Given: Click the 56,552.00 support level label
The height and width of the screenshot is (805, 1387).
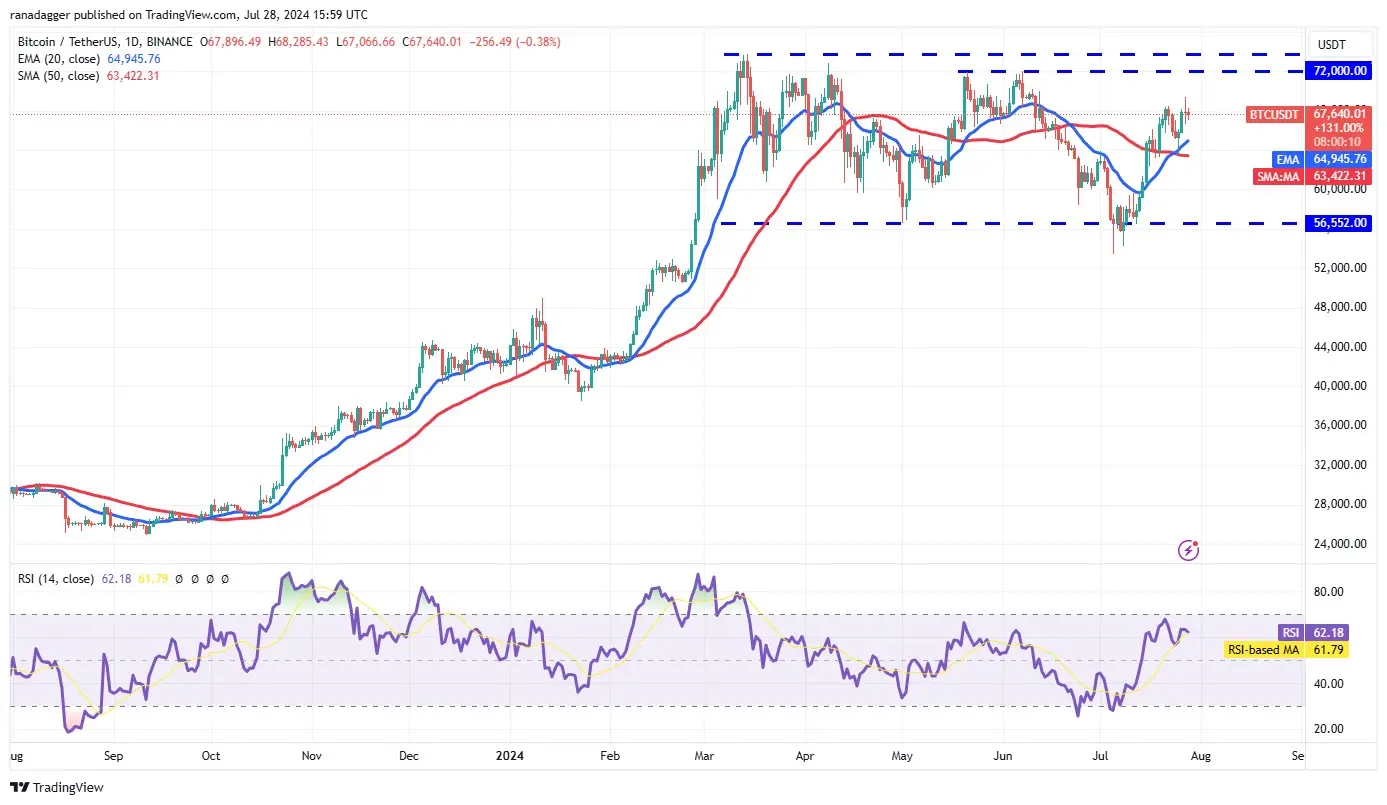Looking at the screenshot, I should (1342, 223).
